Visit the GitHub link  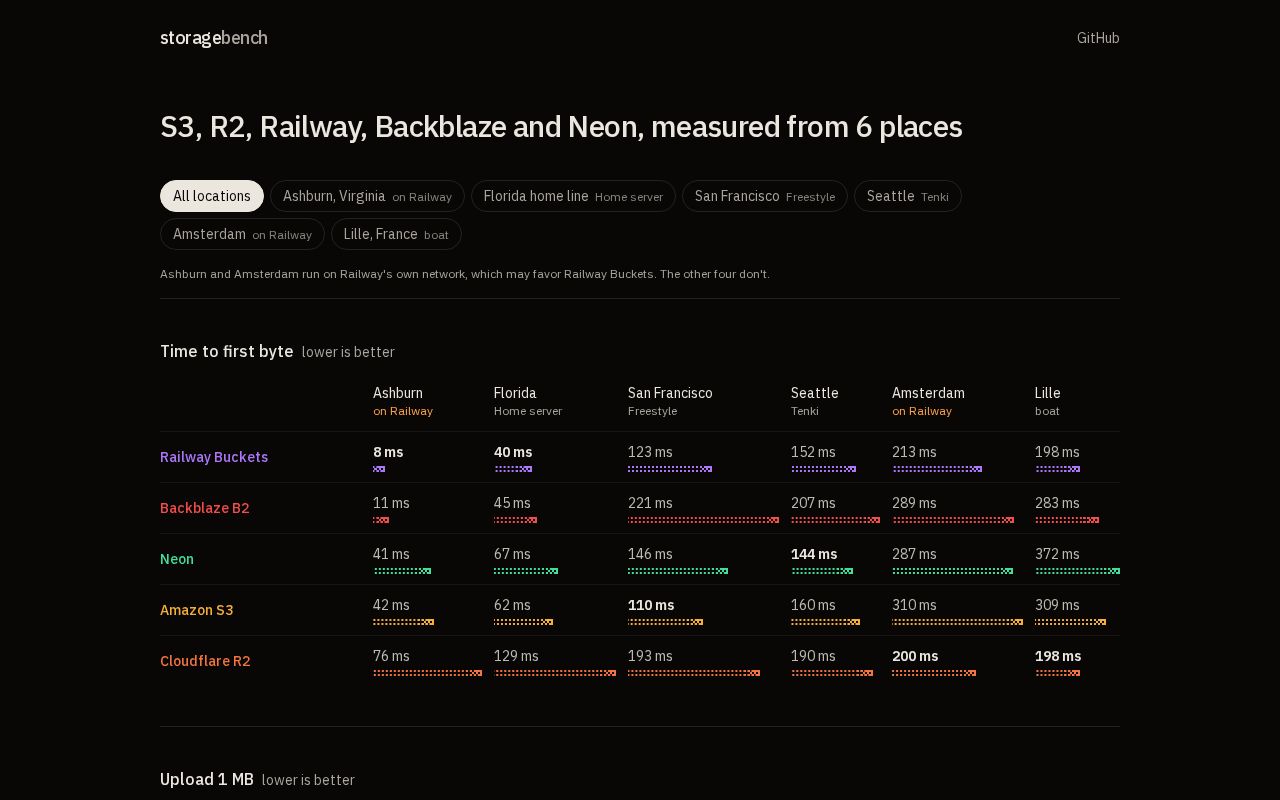point(1098,38)
